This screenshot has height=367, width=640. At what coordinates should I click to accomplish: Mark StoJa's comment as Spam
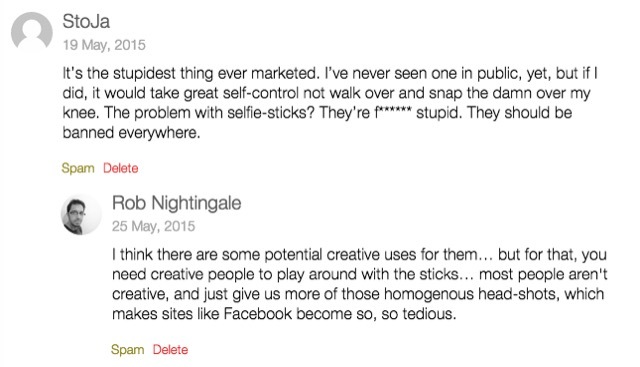point(78,168)
